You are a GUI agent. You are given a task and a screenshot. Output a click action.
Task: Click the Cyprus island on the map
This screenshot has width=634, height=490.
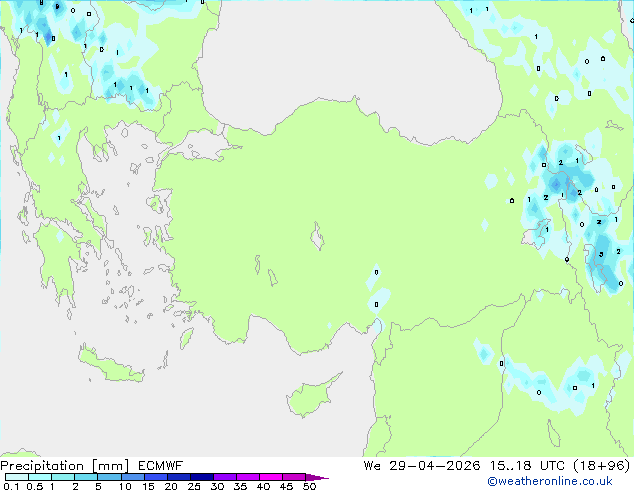311,396
